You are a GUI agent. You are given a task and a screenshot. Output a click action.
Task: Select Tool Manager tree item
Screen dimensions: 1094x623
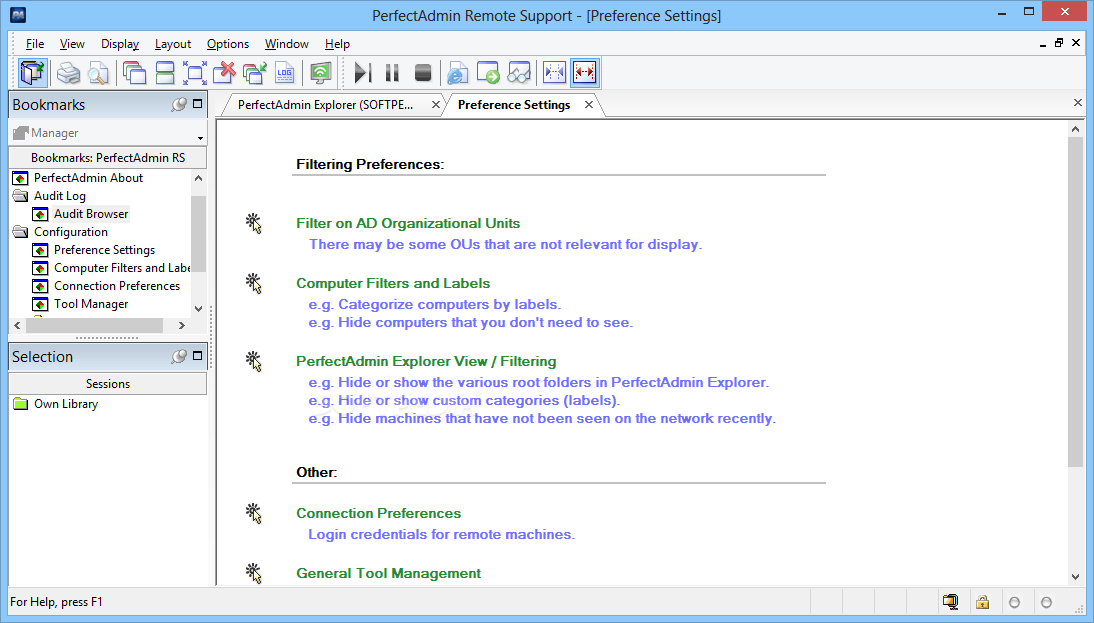click(x=91, y=304)
